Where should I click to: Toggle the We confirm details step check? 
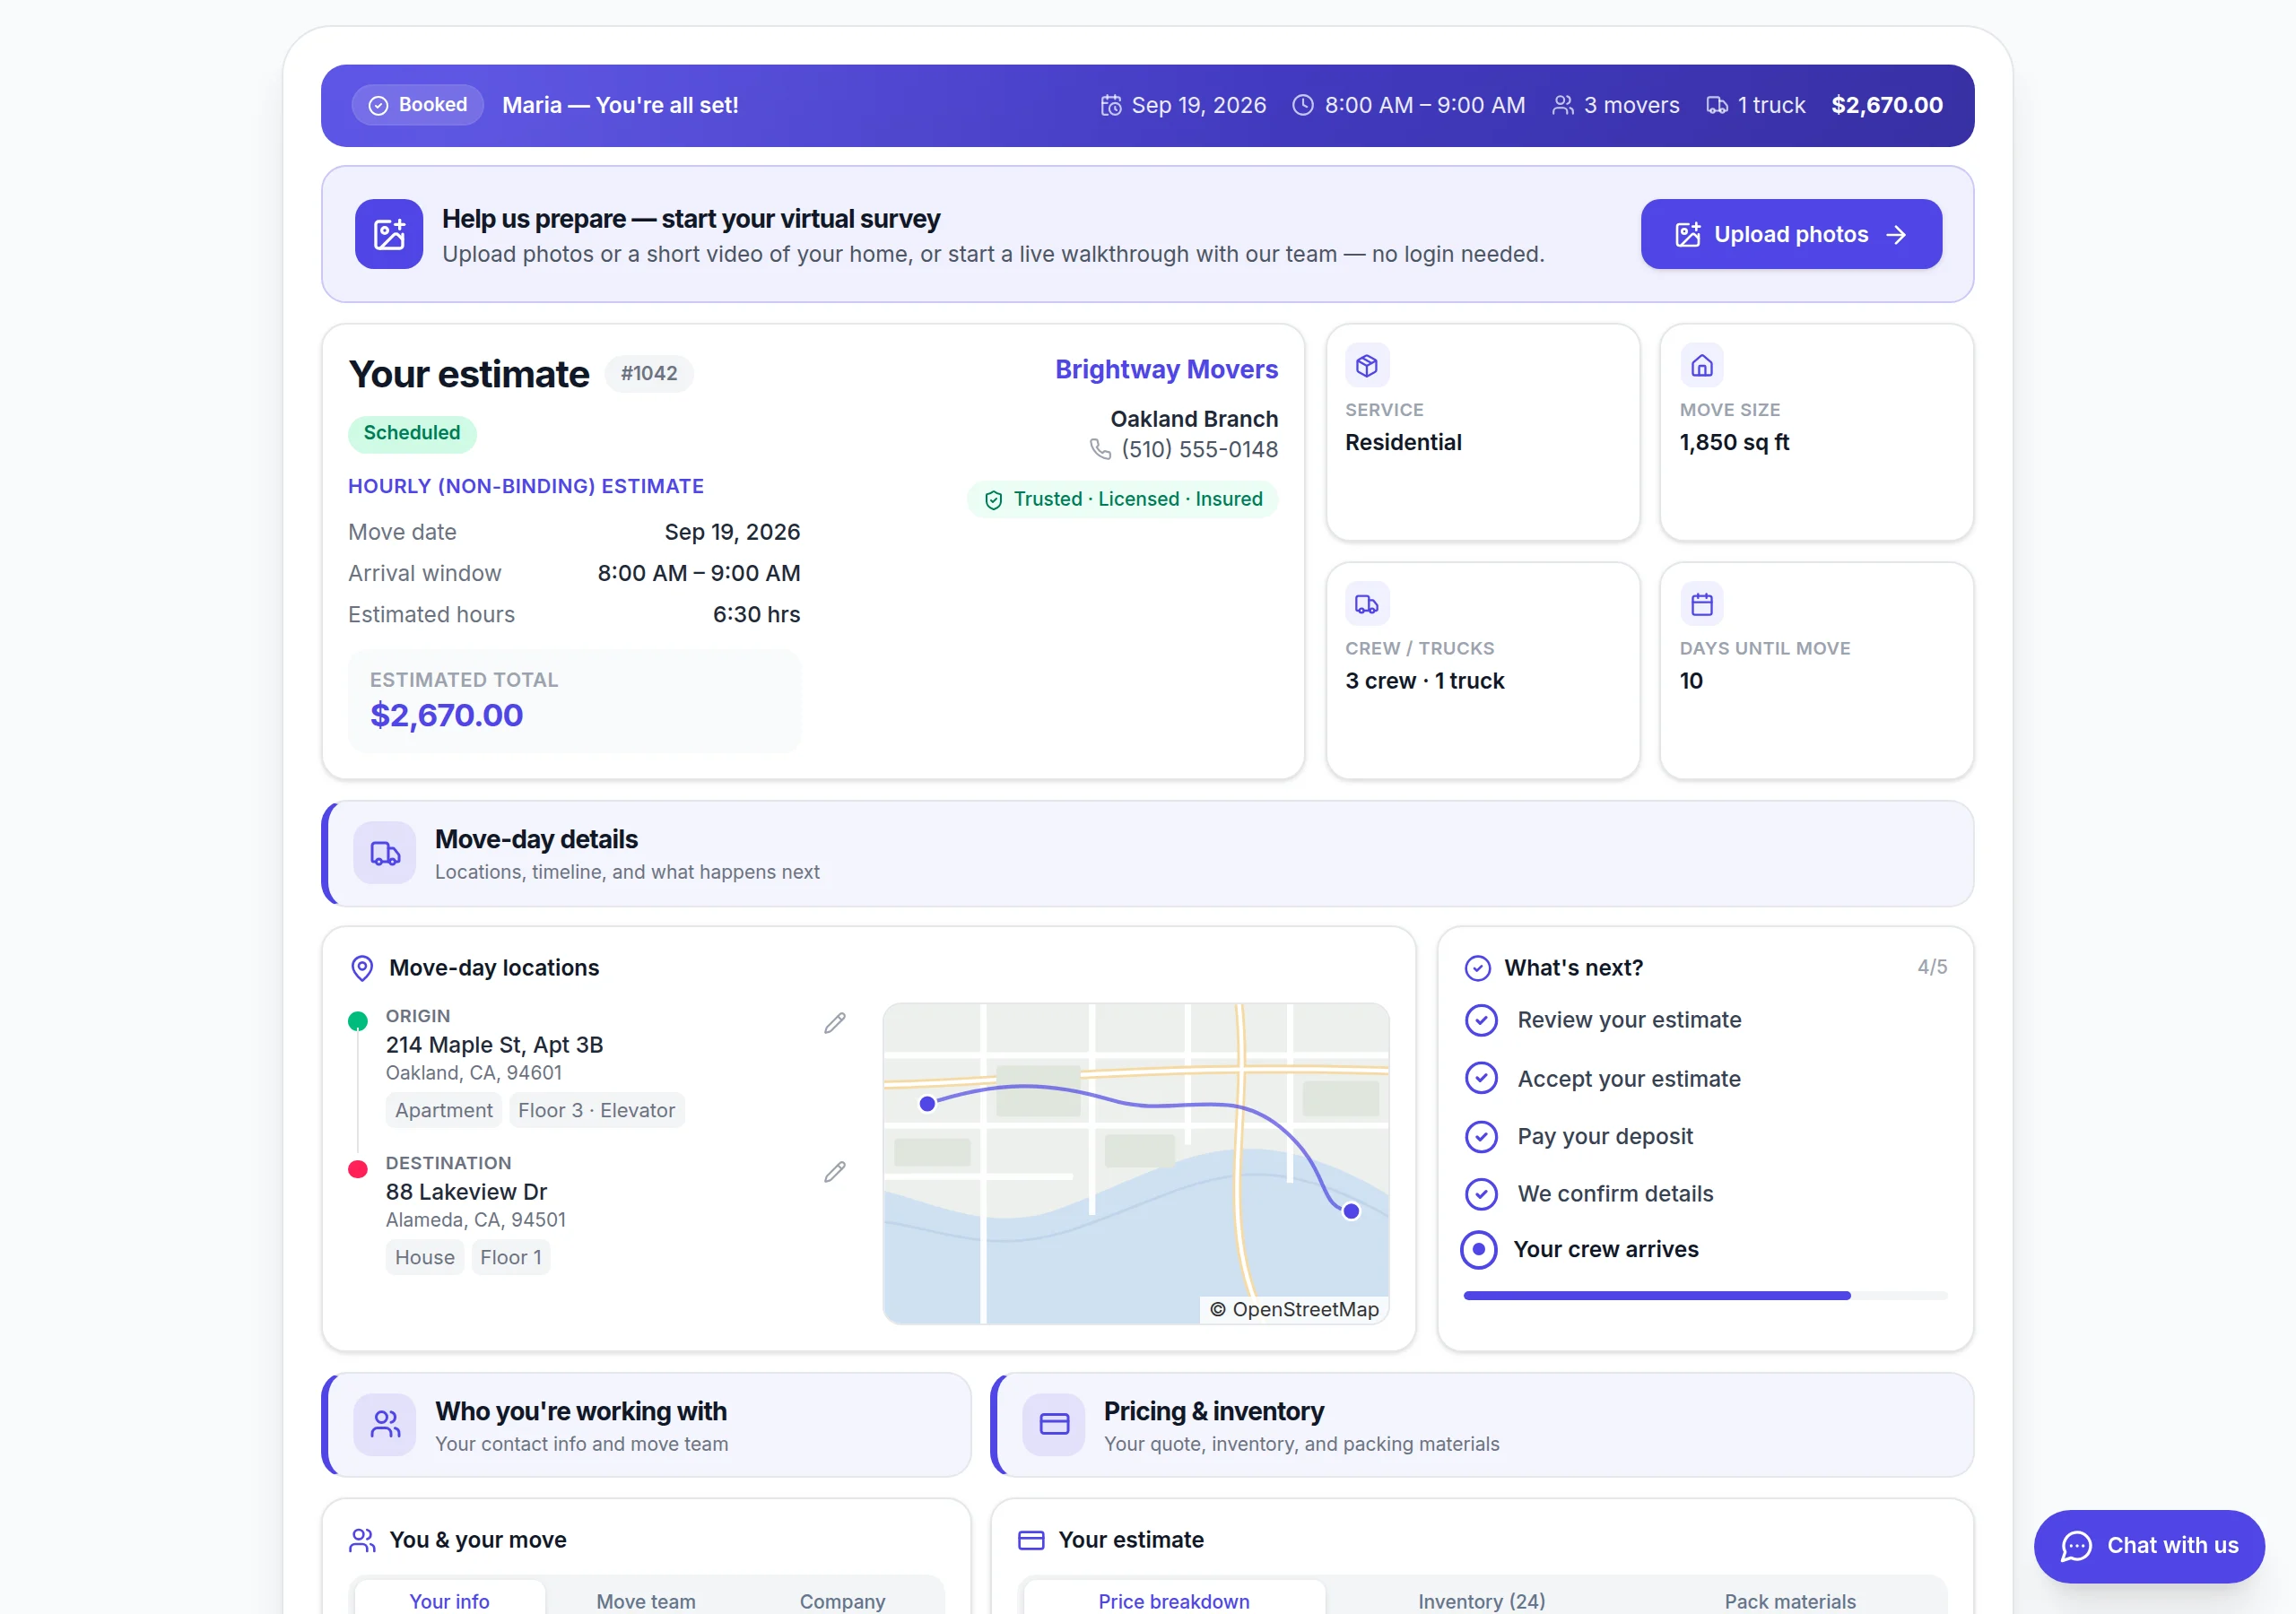1481,1194
